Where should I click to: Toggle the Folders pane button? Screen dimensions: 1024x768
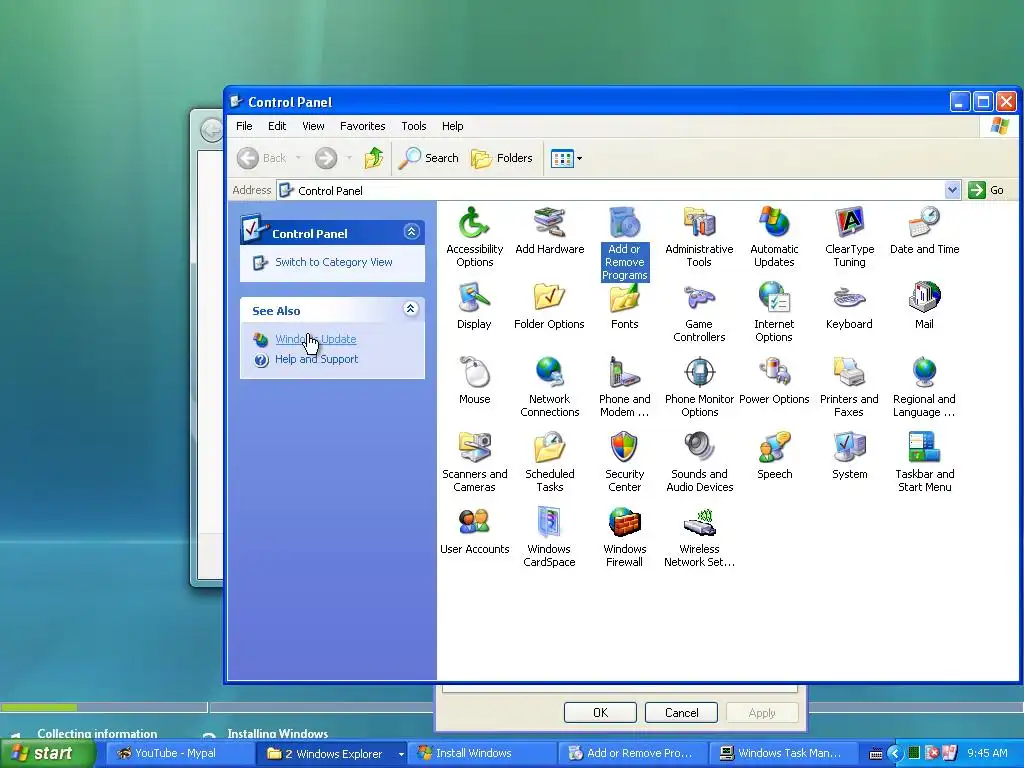pos(502,158)
